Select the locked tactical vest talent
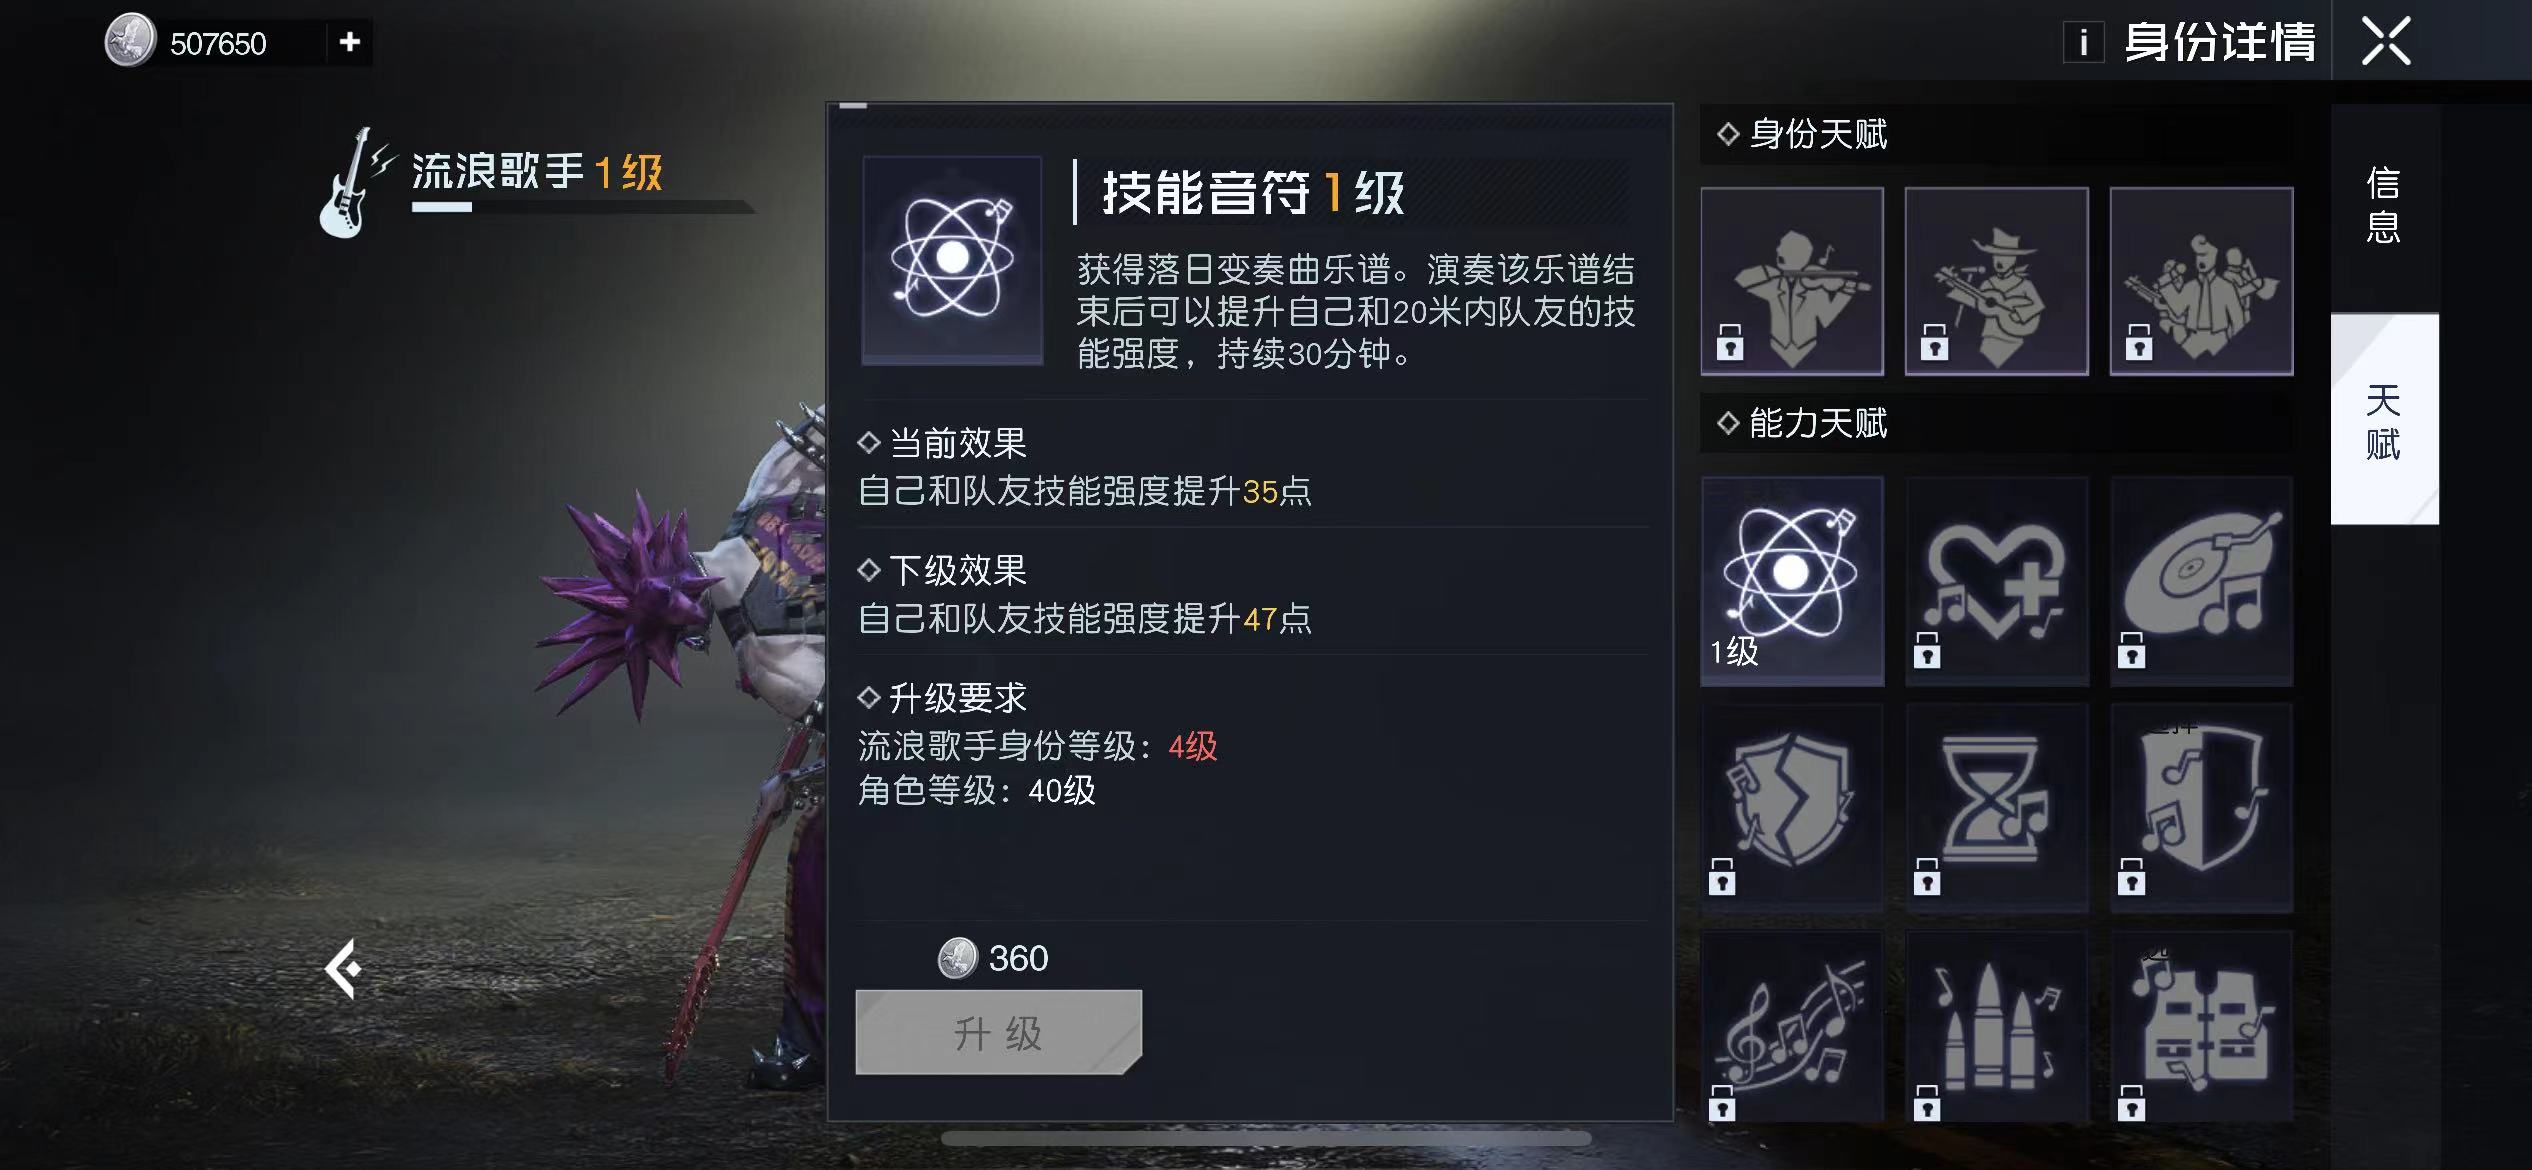This screenshot has height=1170, width=2532. (2201, 1026)
